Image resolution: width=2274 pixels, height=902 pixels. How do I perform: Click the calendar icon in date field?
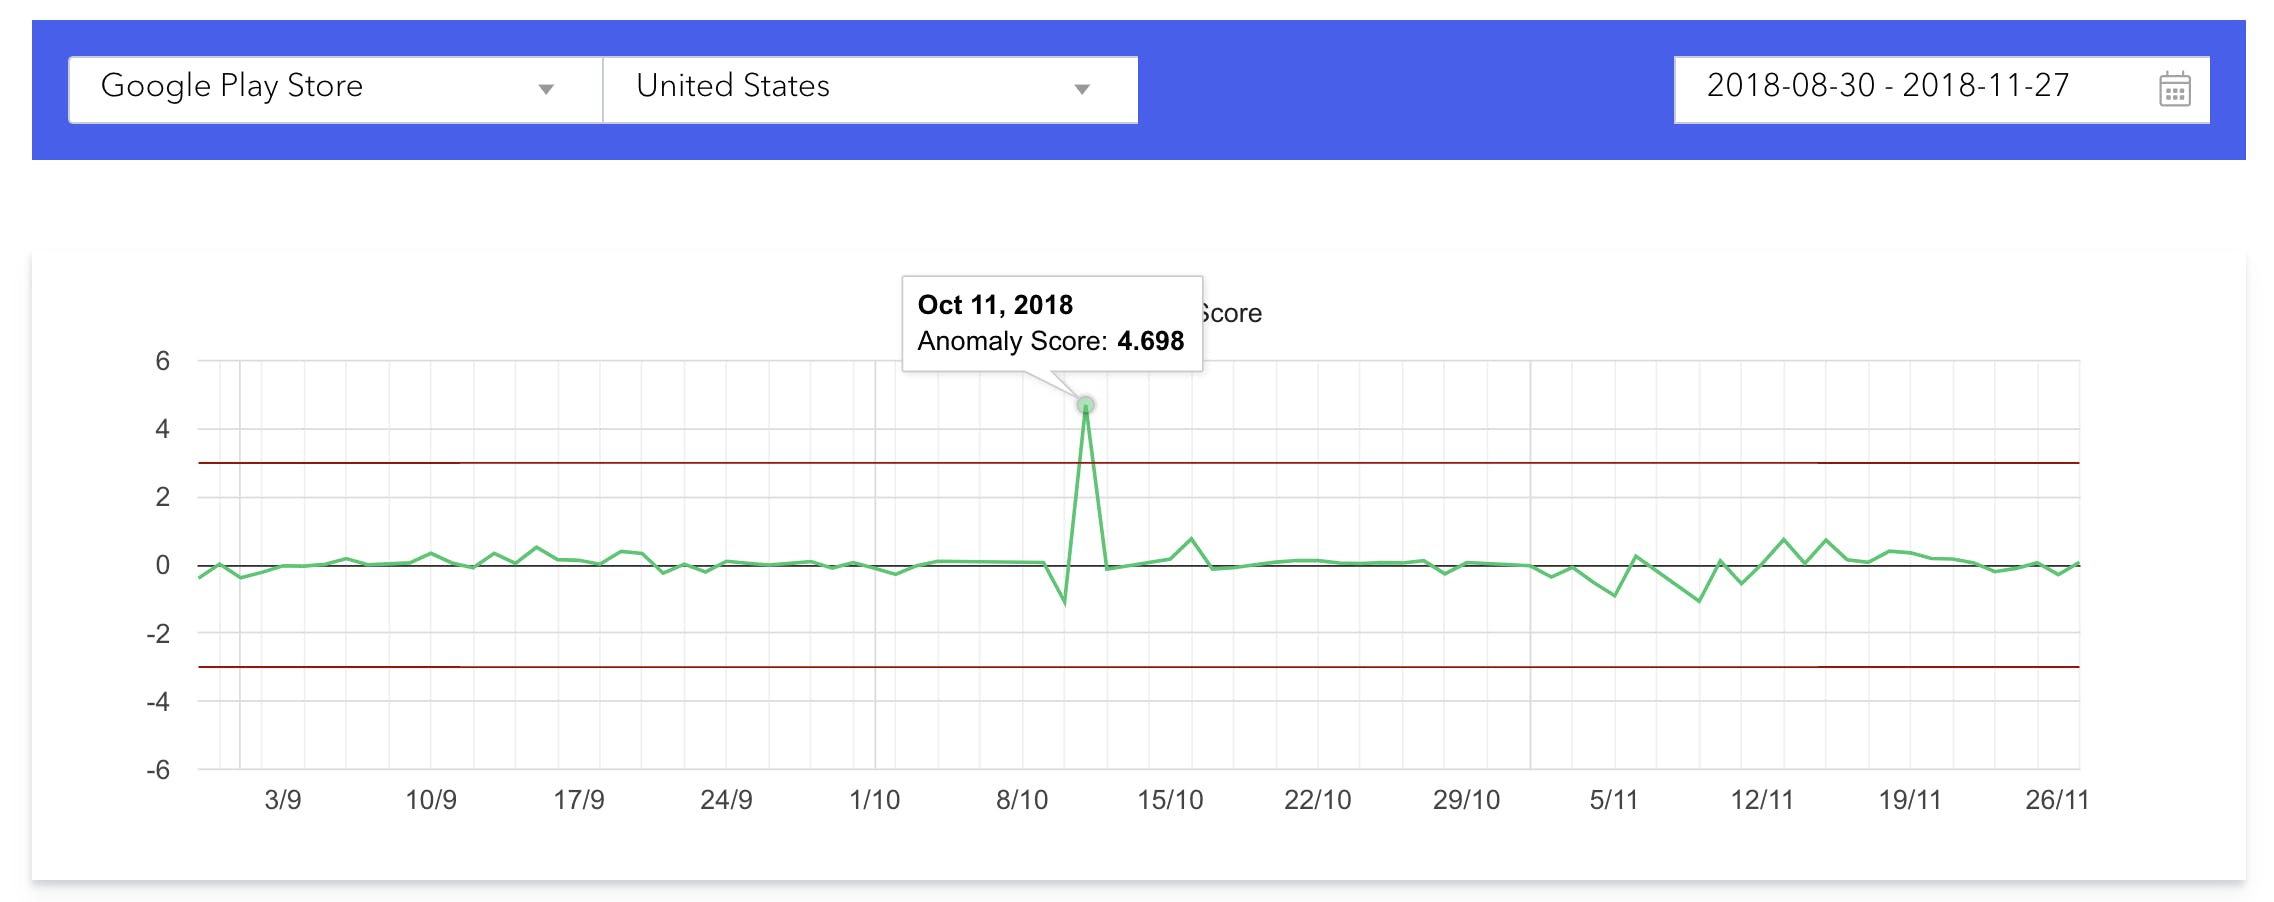click(2174, 90)
